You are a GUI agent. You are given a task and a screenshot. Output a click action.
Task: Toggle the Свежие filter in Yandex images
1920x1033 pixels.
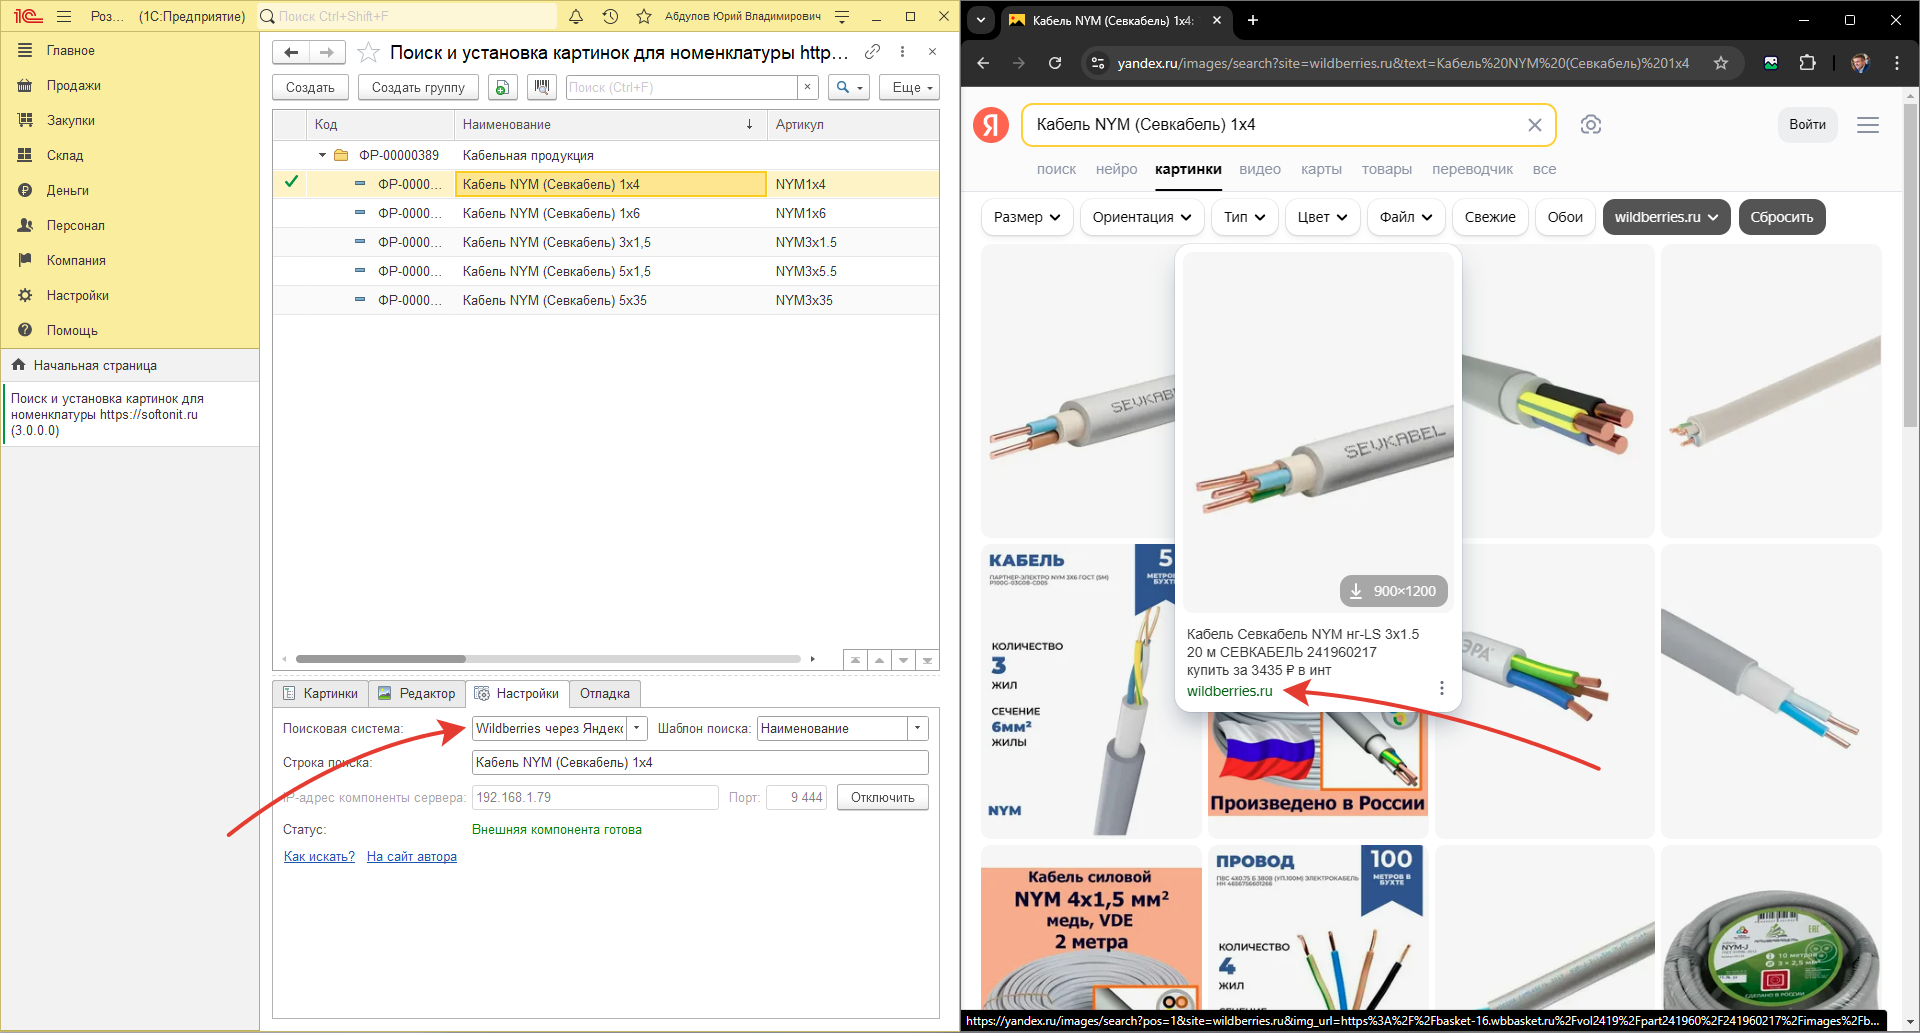point(1489,217)
